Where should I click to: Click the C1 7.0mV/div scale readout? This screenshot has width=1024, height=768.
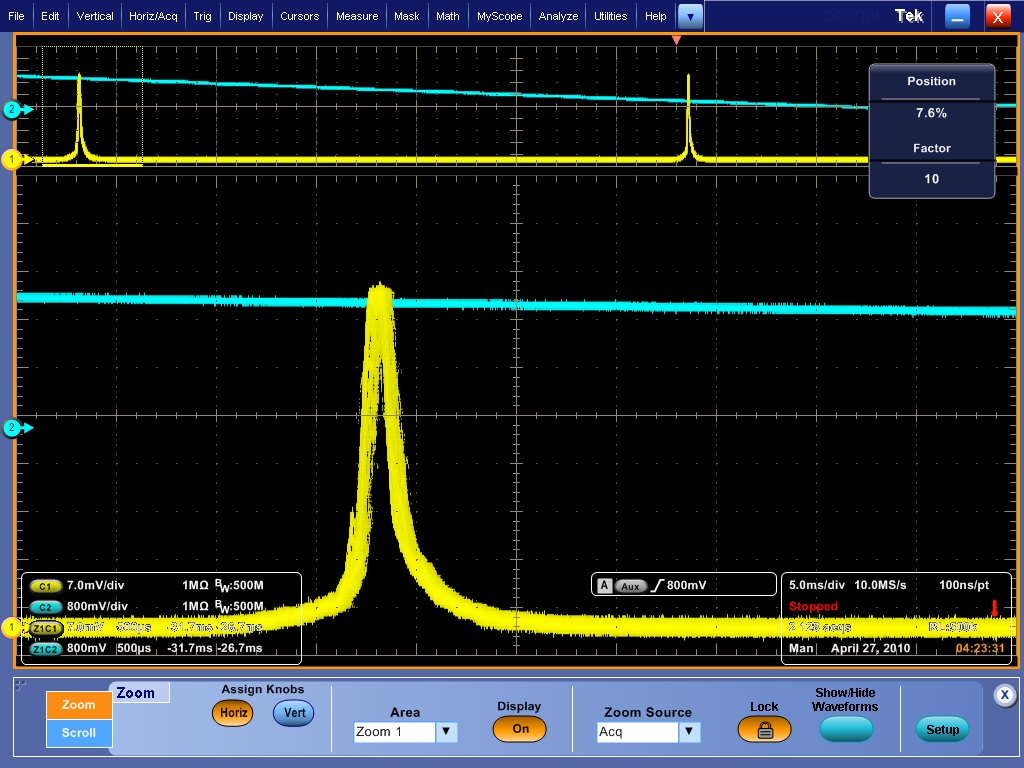coord(95,585)
